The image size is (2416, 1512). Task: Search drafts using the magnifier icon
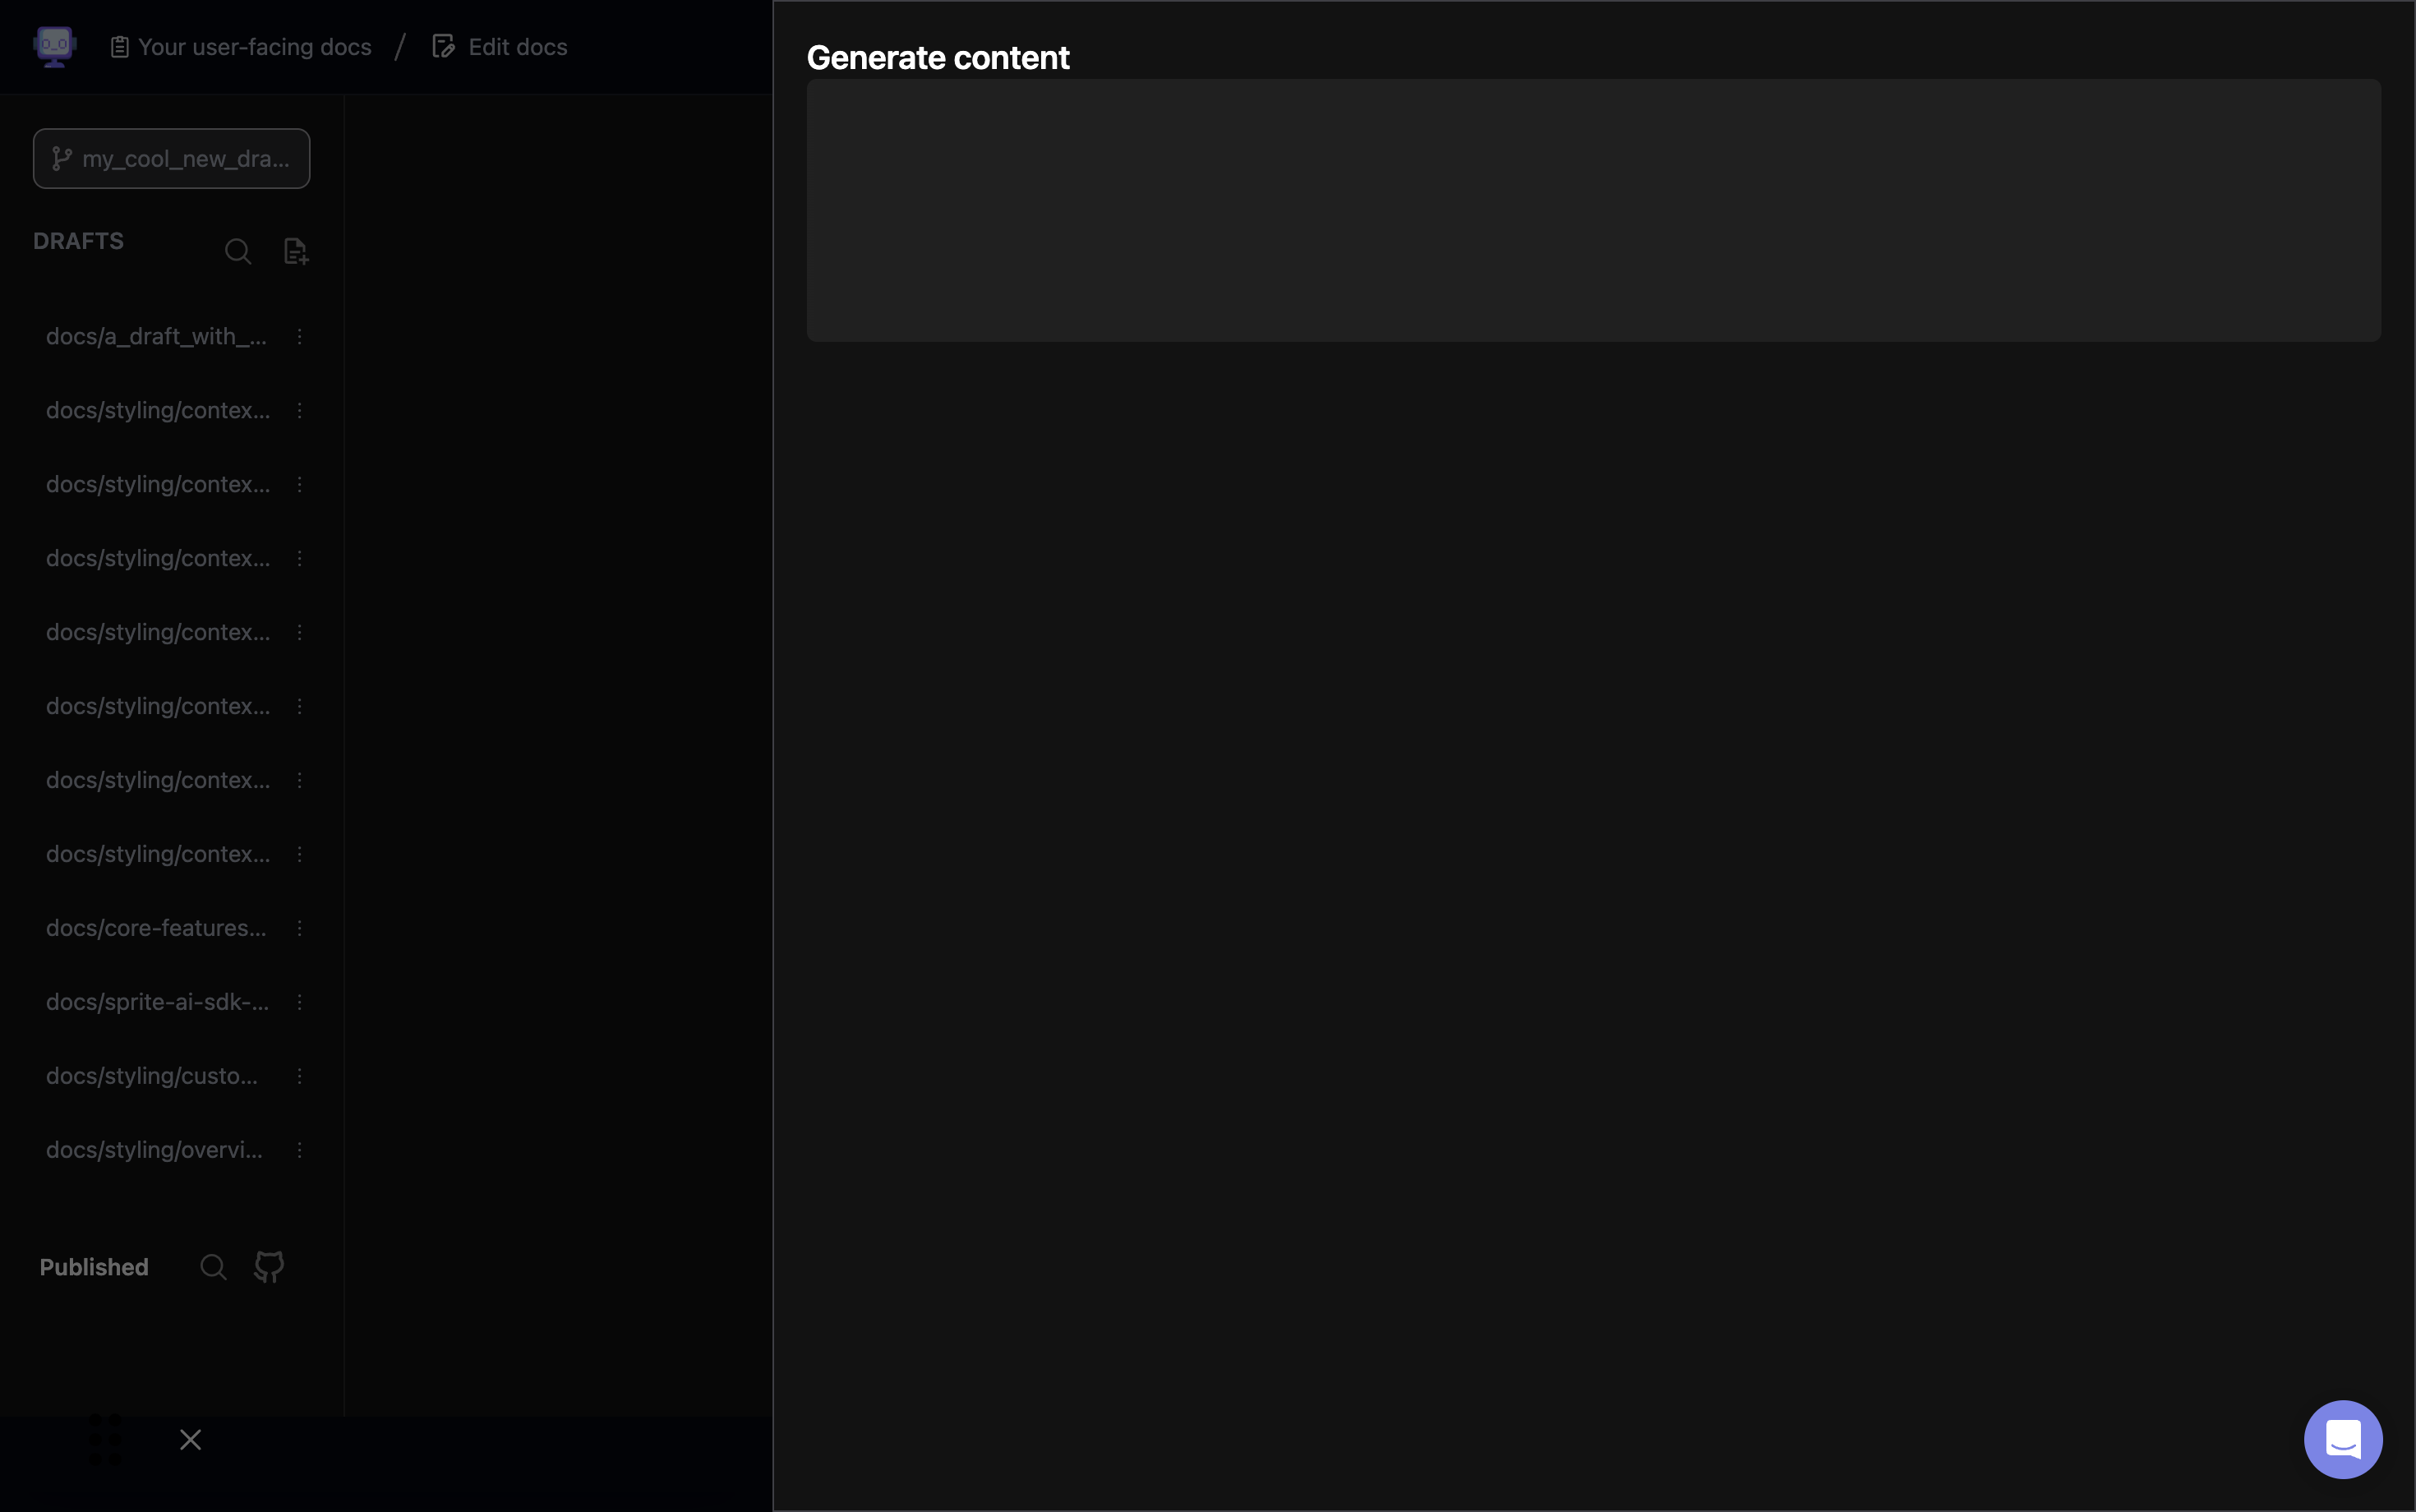pos(238,251)
